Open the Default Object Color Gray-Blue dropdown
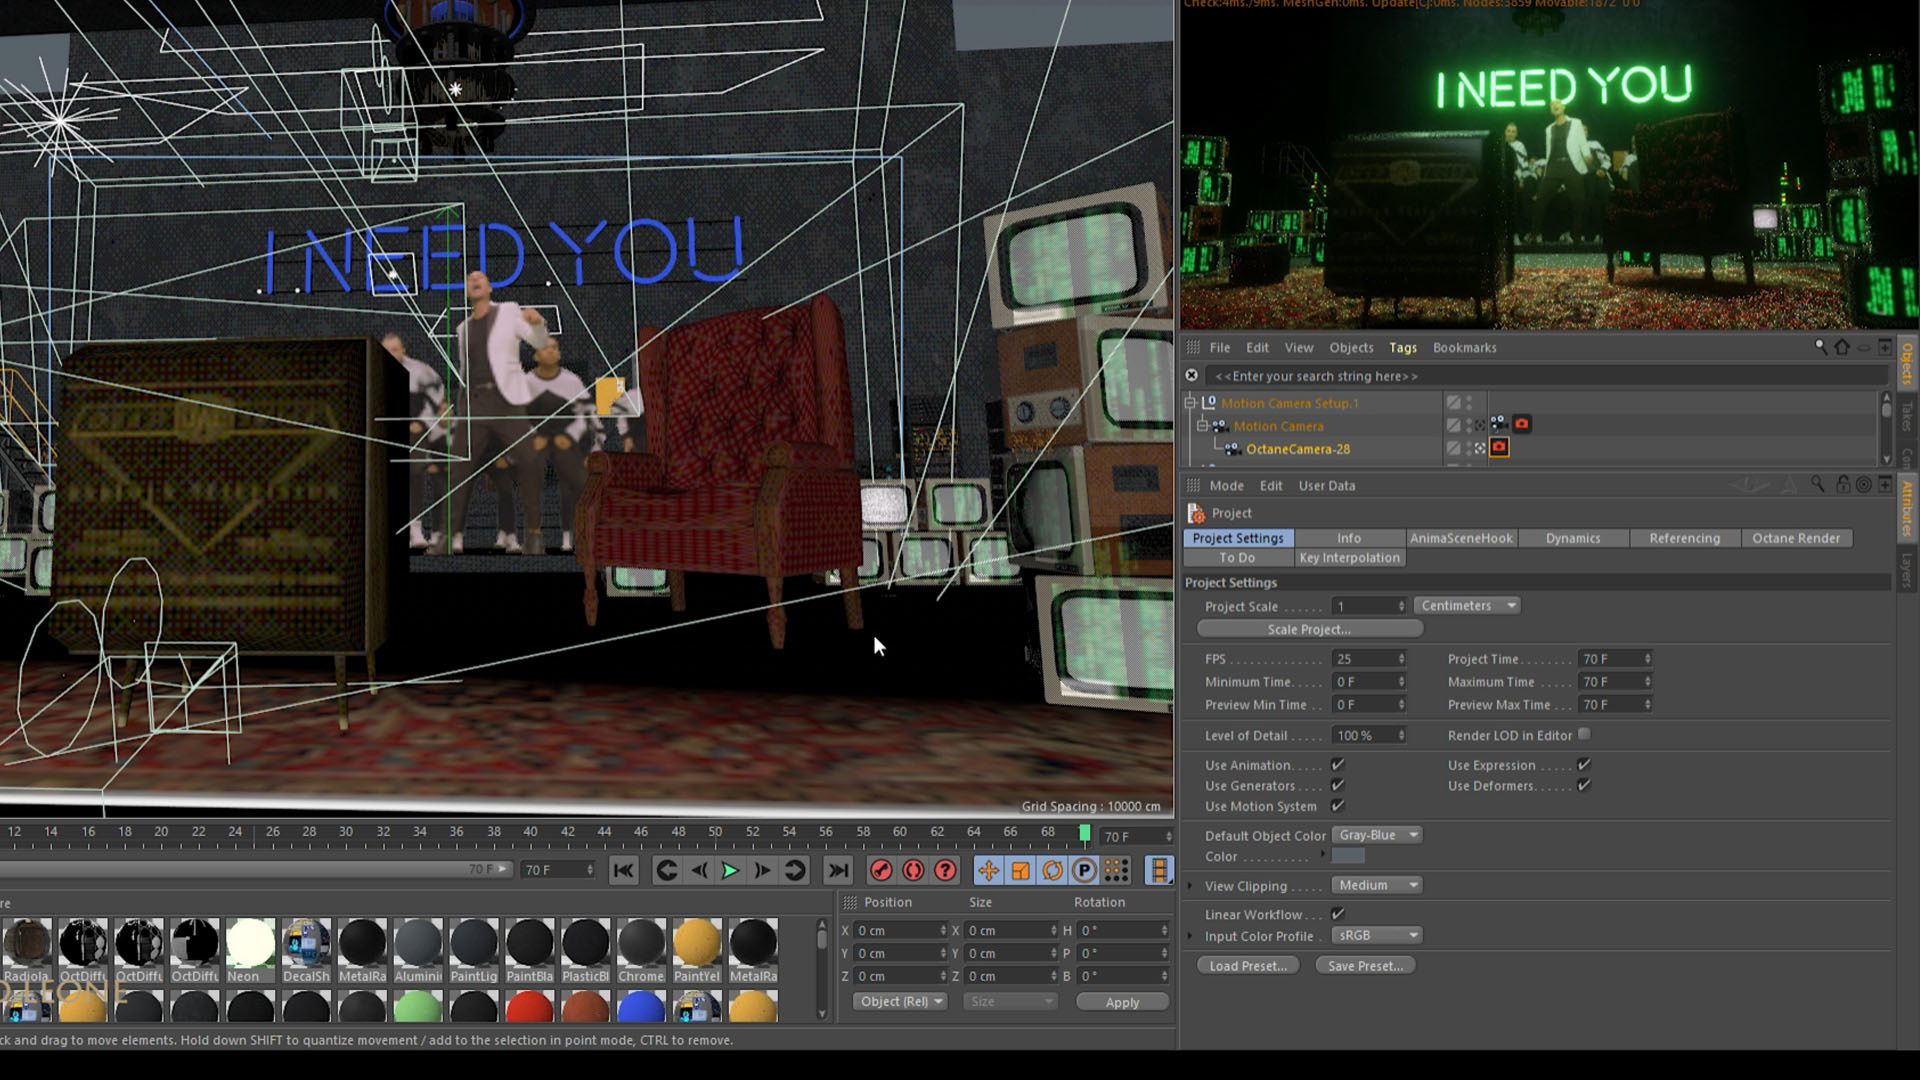This screenshot has width=1920, height=1080. point(1377,834)
